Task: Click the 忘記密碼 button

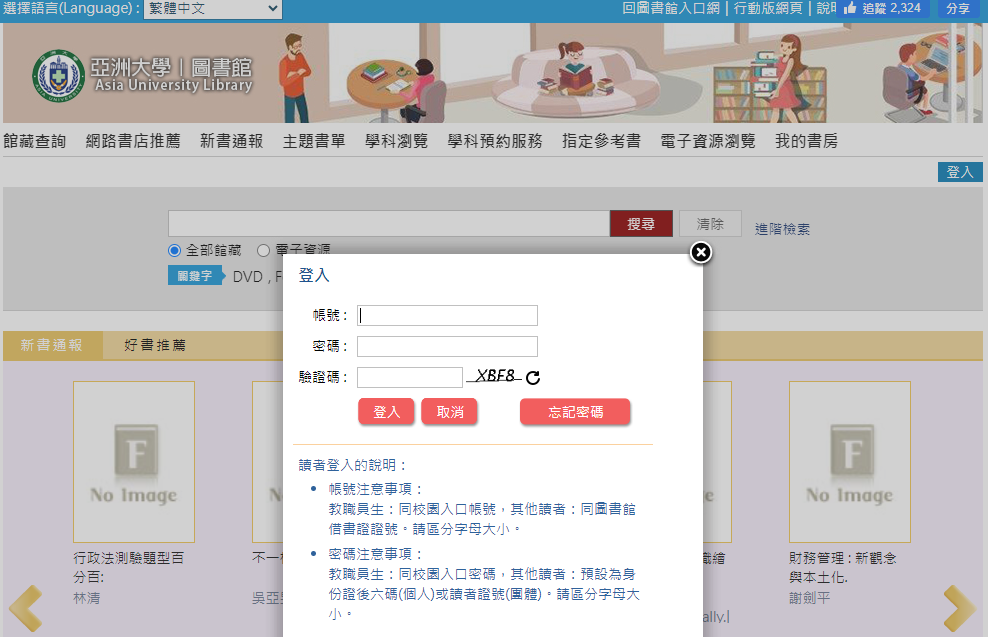Action: 575,411
